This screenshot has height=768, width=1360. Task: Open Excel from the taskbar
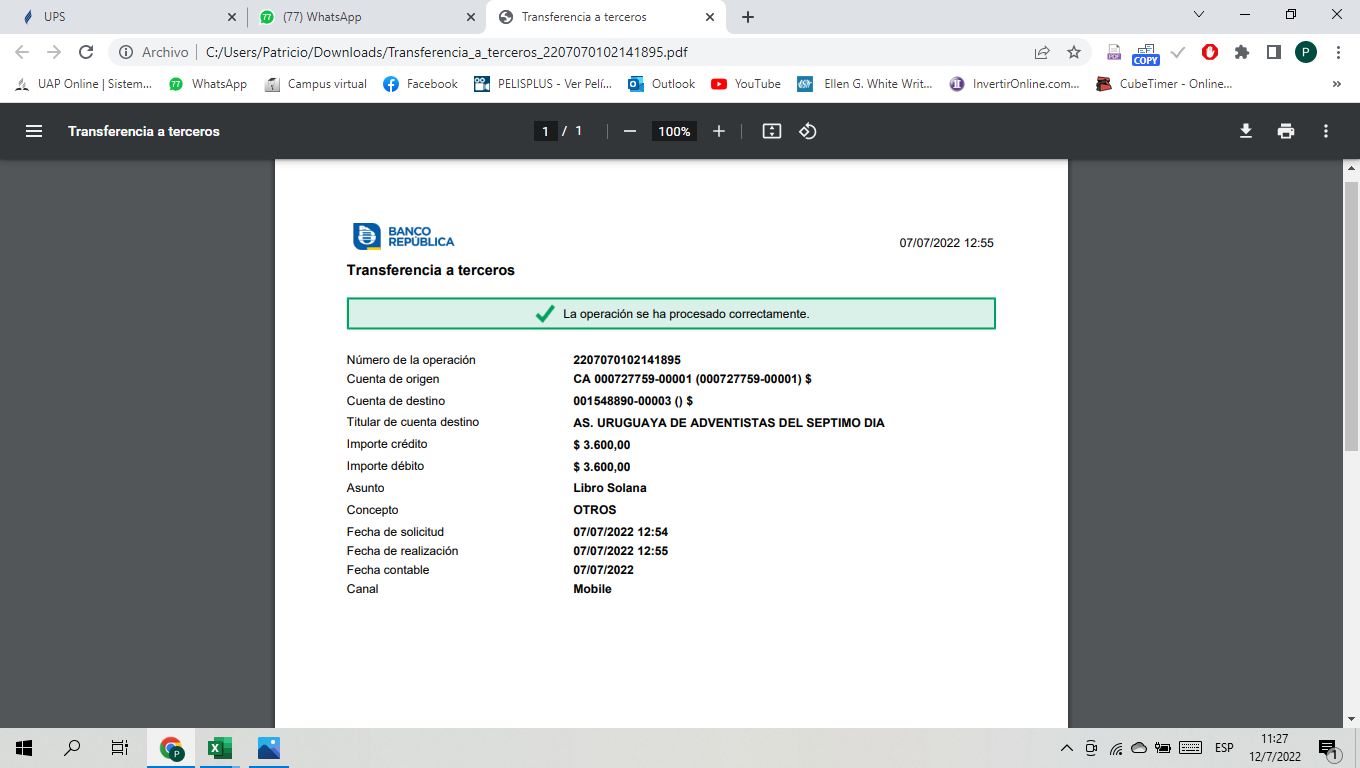click(x=219, y=748)
